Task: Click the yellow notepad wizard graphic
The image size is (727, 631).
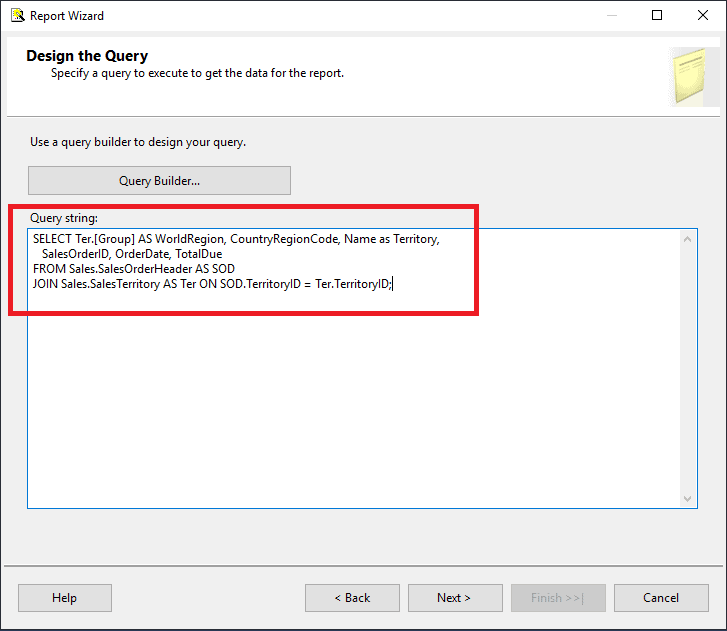Action: (690, 76)
